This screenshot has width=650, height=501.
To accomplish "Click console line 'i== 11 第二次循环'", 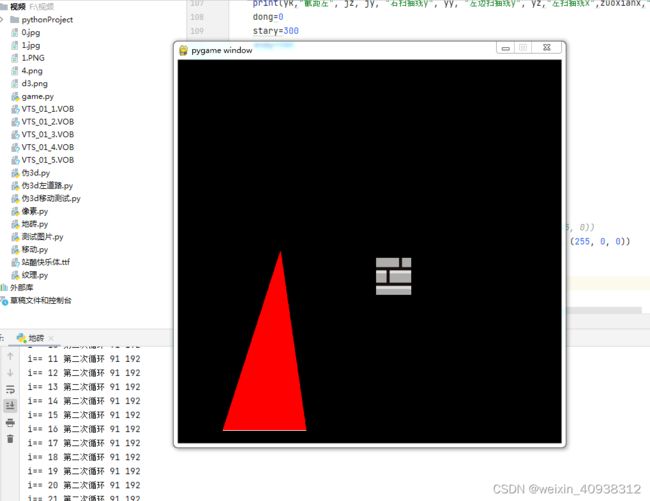I will pyautogui.click(x=84, y=359).
